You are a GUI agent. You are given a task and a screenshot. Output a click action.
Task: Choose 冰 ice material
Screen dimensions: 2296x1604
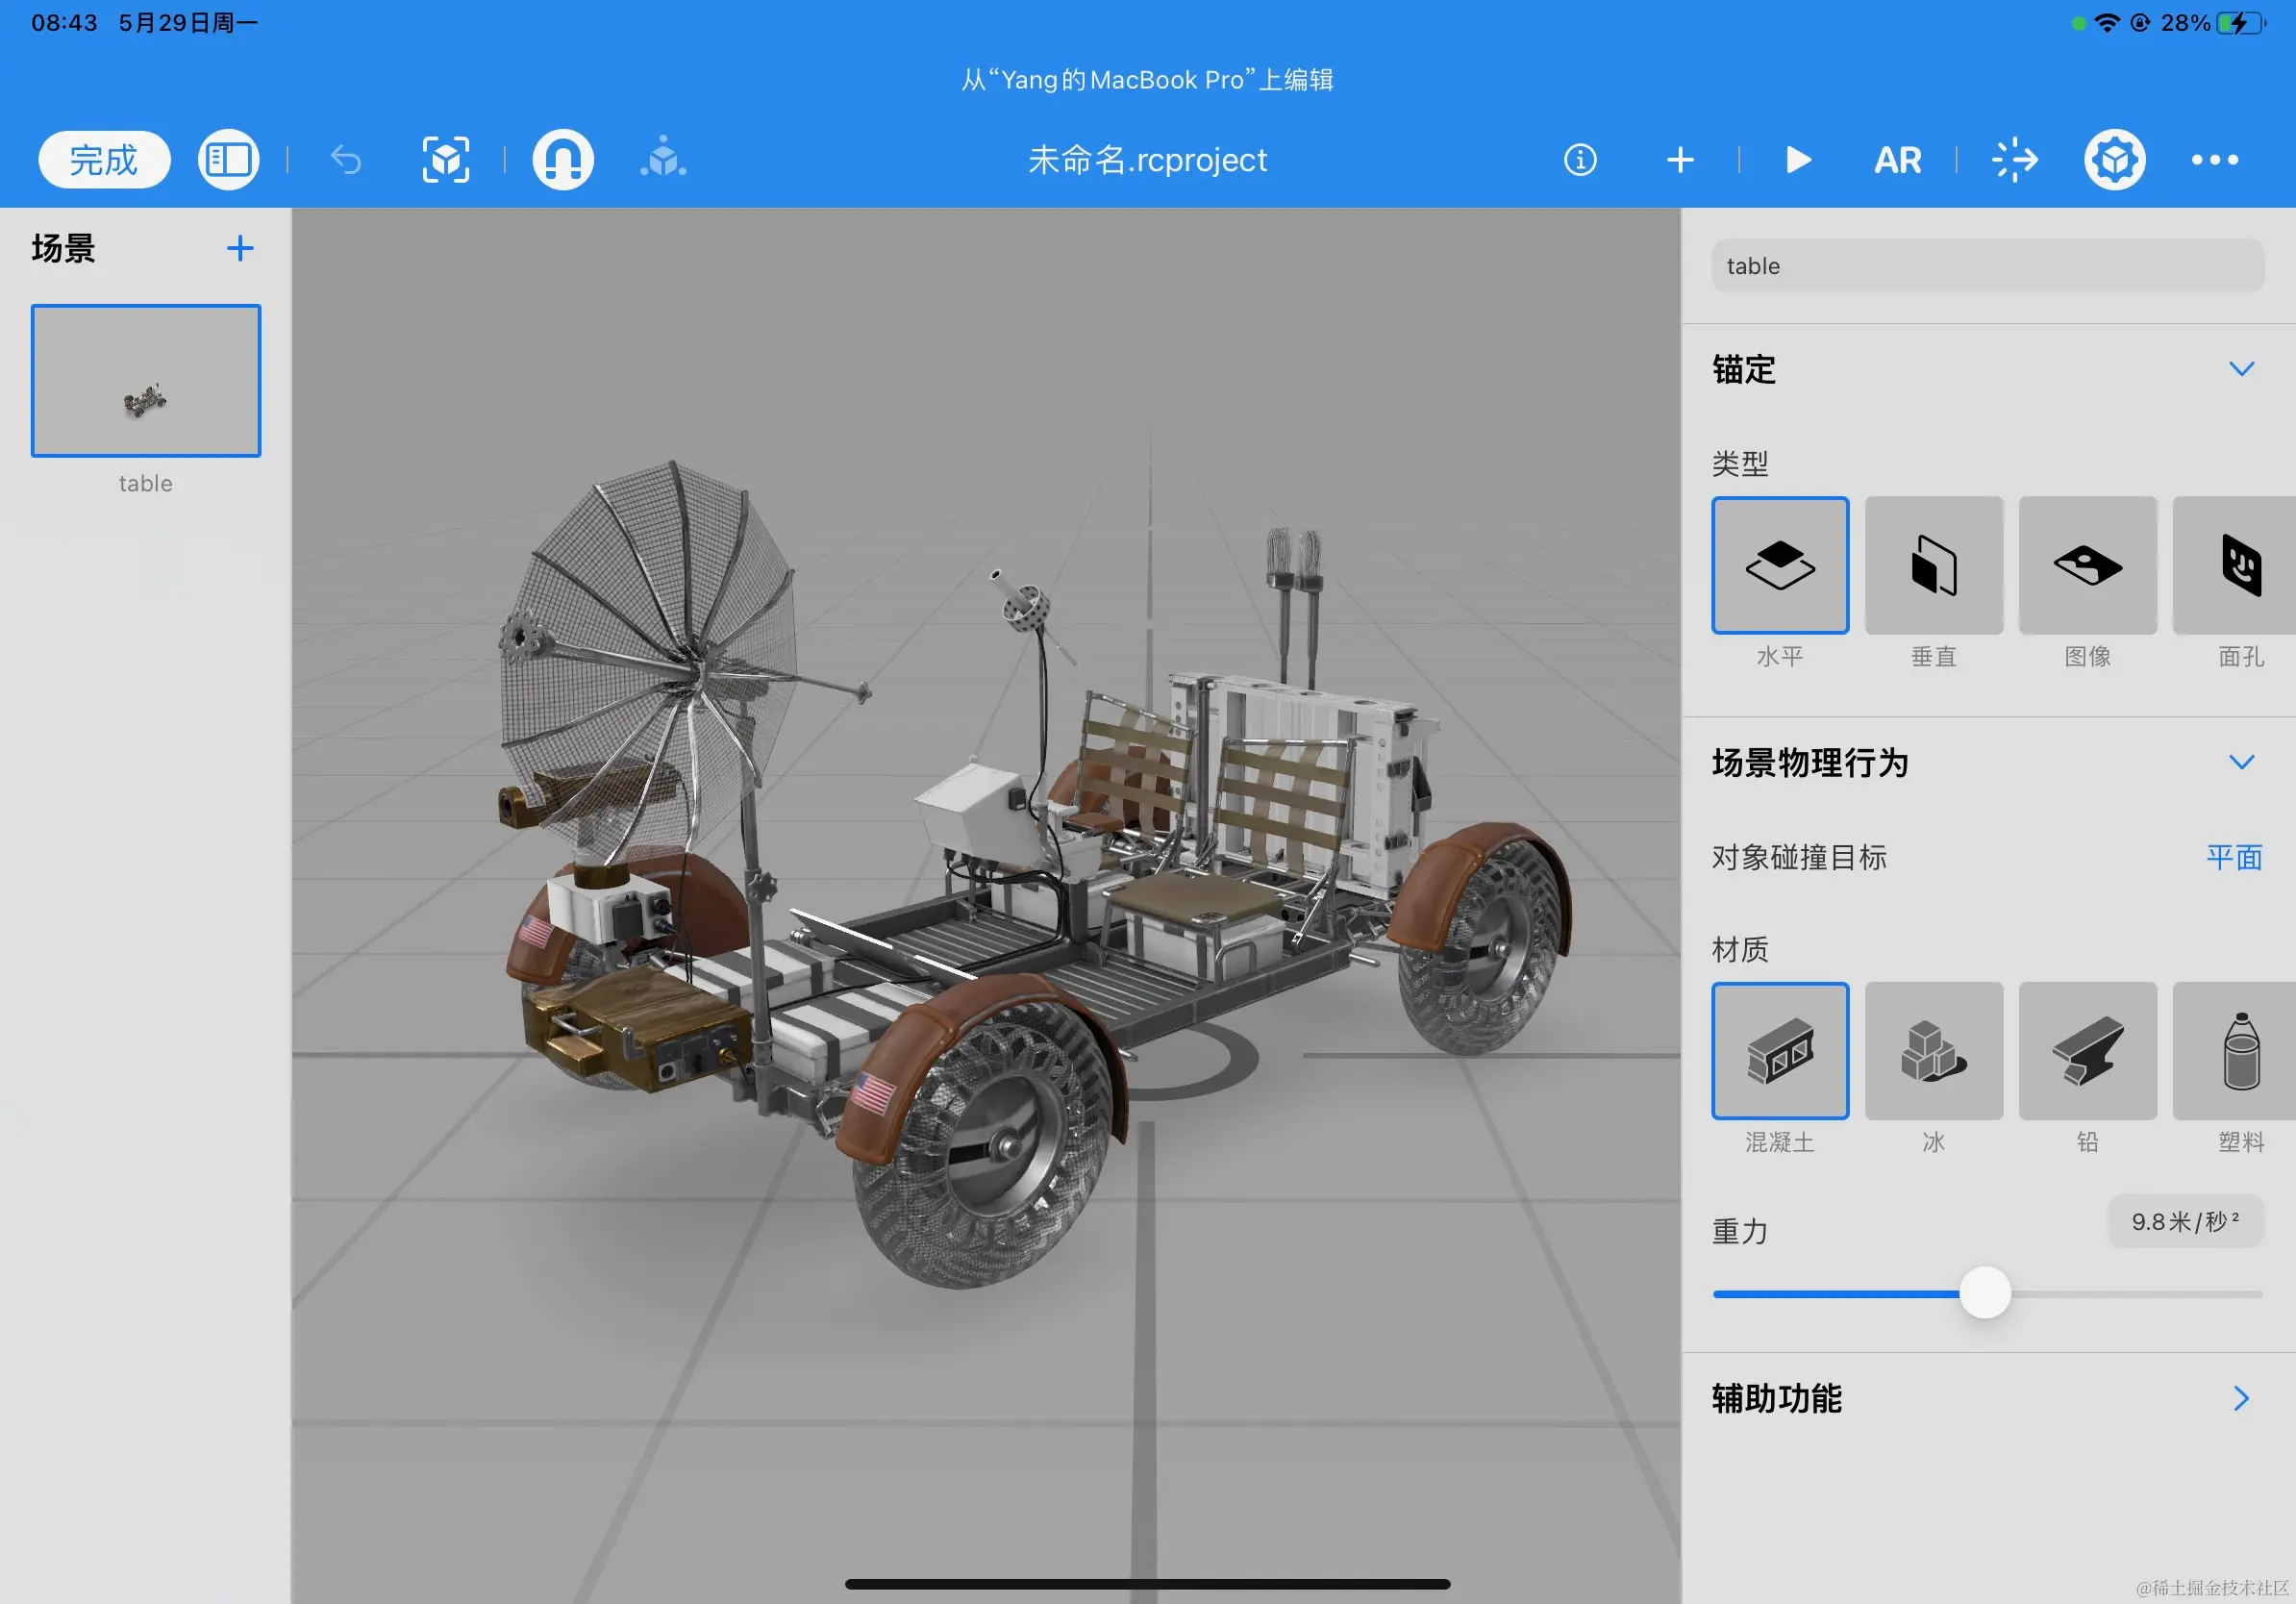[x=1933, y=1051]
